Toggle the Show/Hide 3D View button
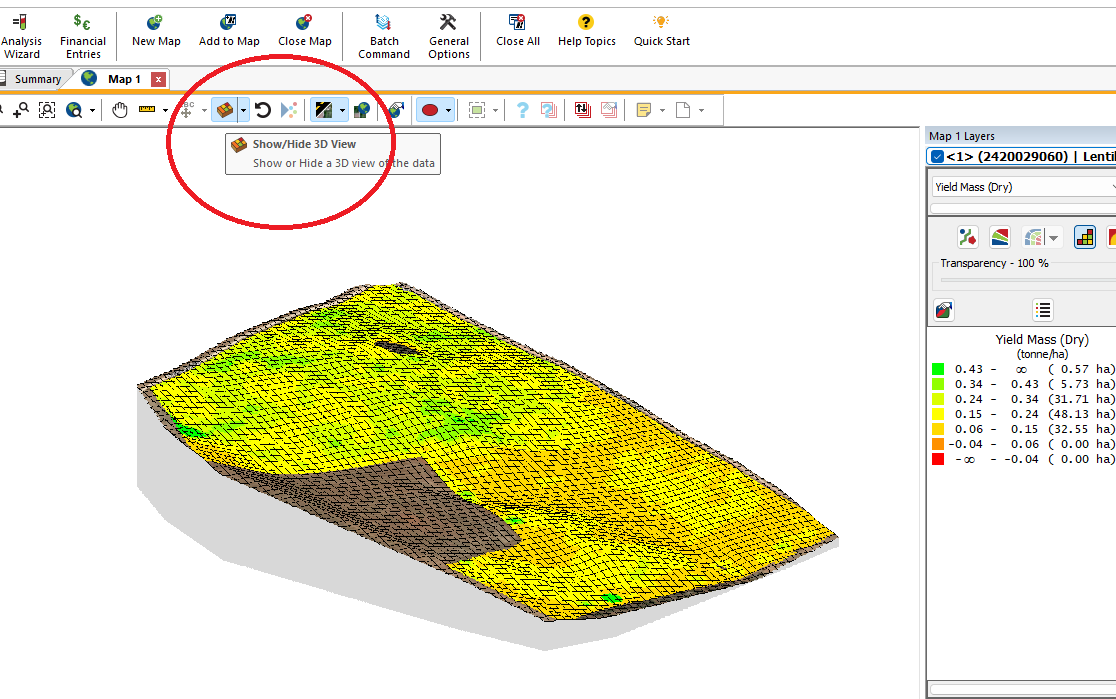Image resolution: width=1116 pixels, height=699 pixels. pyautogui.click(x=225, y=110)
